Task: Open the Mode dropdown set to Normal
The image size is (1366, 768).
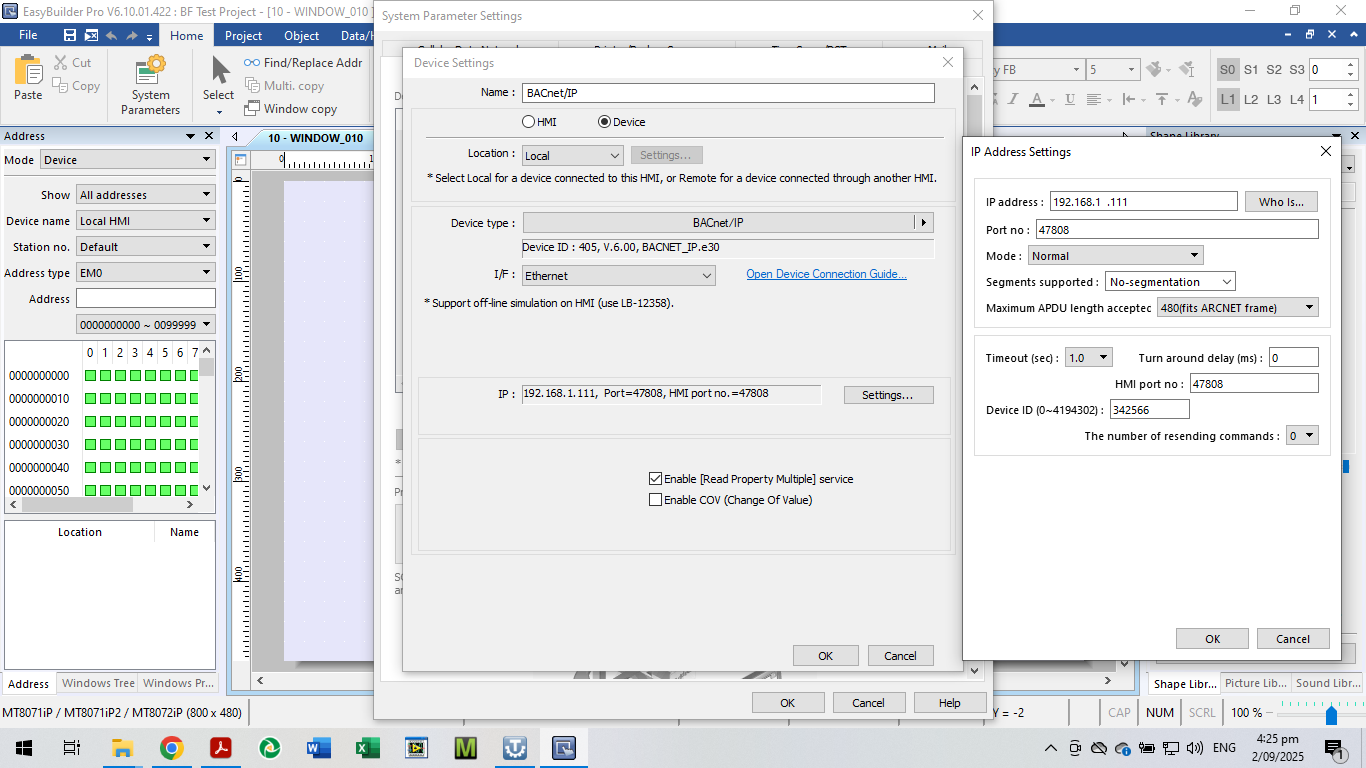Action: pyautogui.click(x=1115, y=256)
